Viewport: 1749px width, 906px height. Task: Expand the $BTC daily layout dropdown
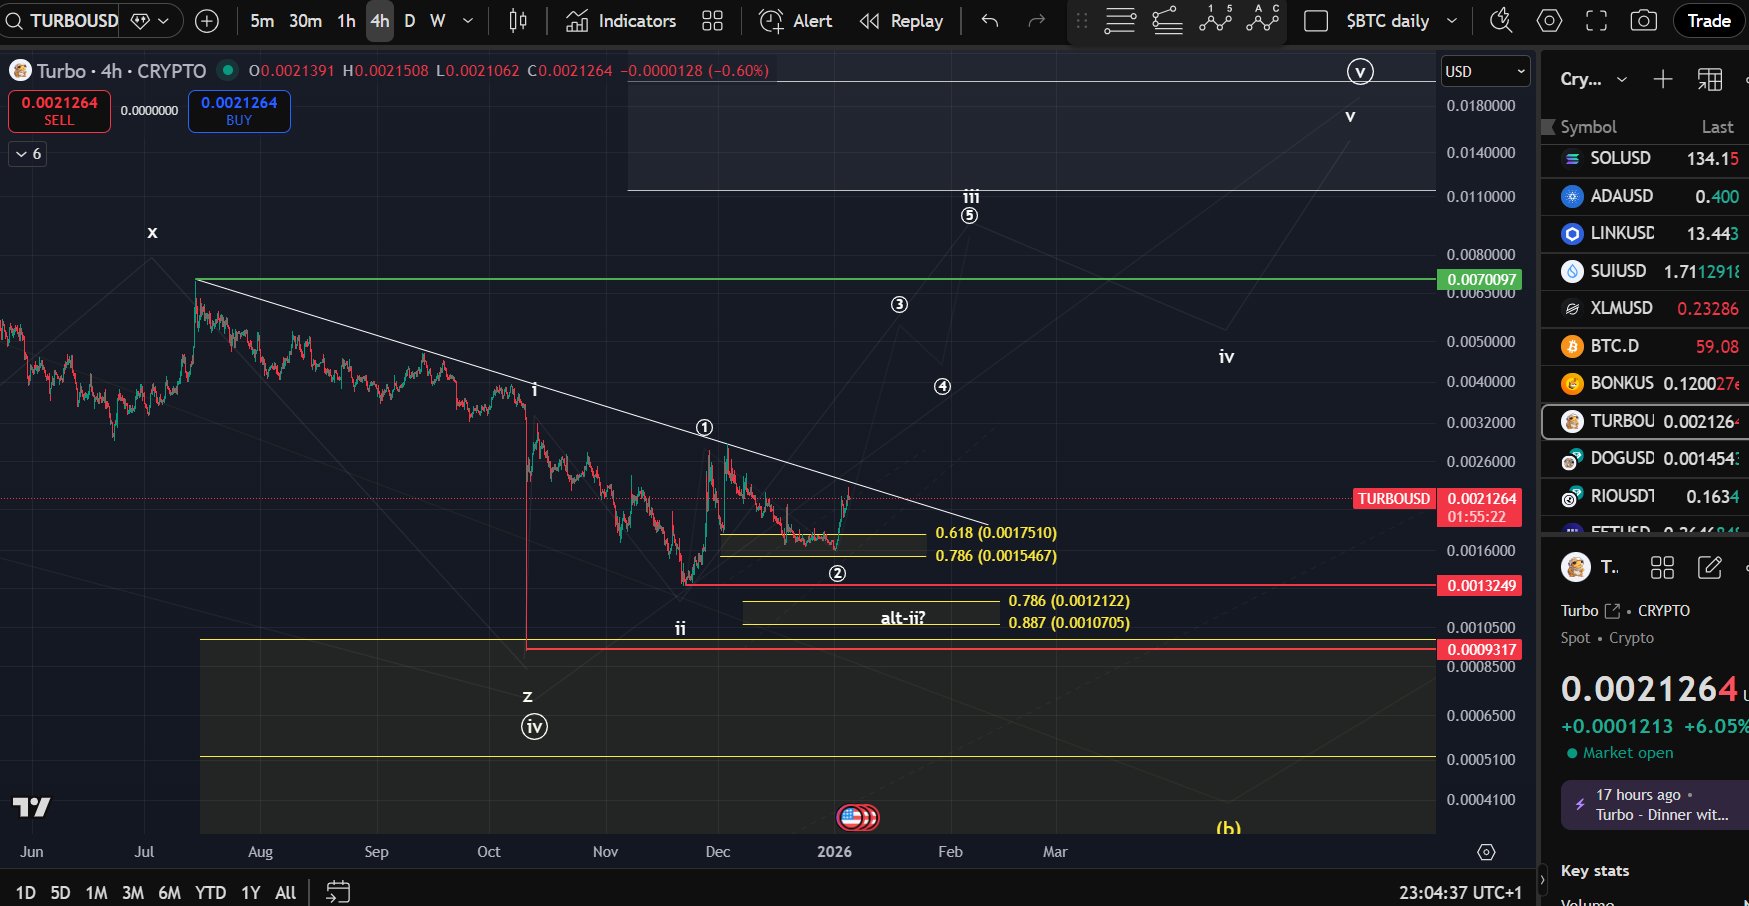pyautogui.click(x=1452, y=20)
